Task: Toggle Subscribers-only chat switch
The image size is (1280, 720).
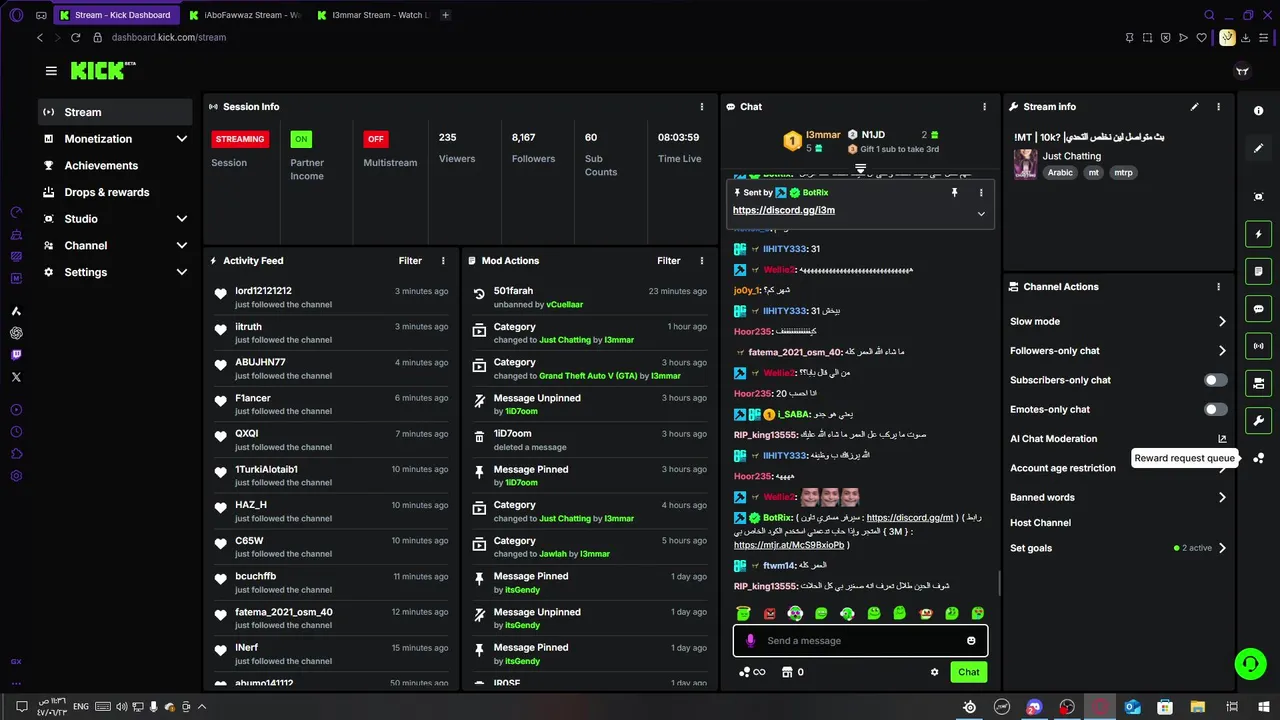Action: (1215, 380)
